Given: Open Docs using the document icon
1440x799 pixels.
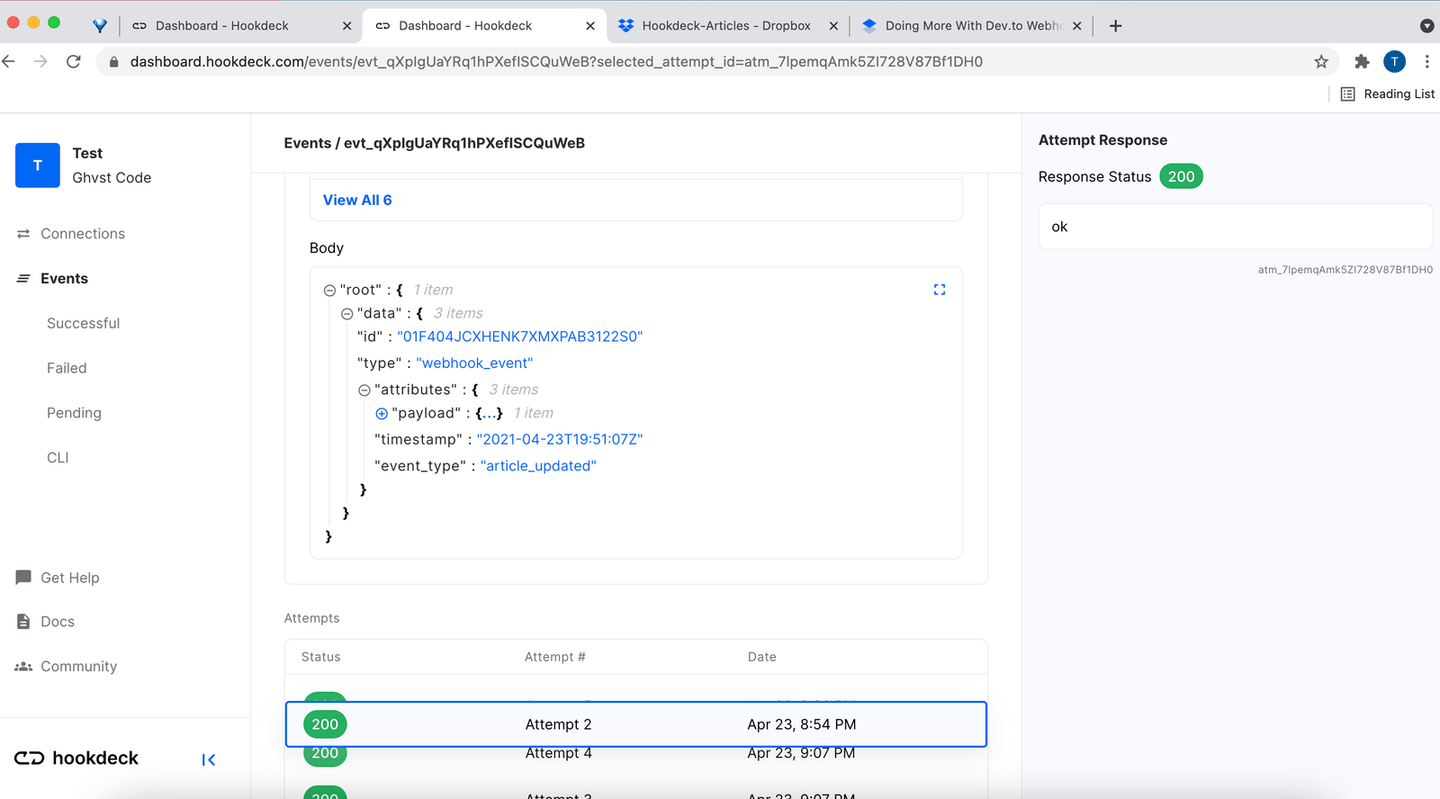Looking at the screenshot, I should point(23,621).
